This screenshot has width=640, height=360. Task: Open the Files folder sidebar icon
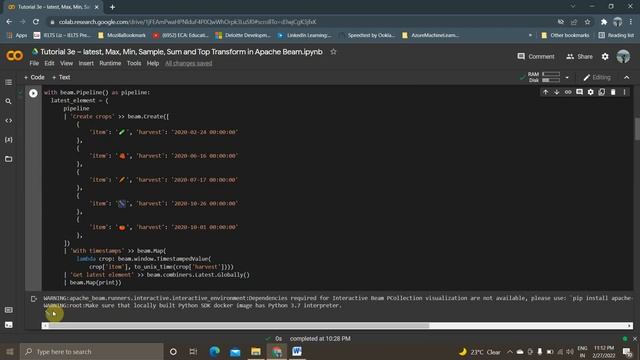click(9, 159)
